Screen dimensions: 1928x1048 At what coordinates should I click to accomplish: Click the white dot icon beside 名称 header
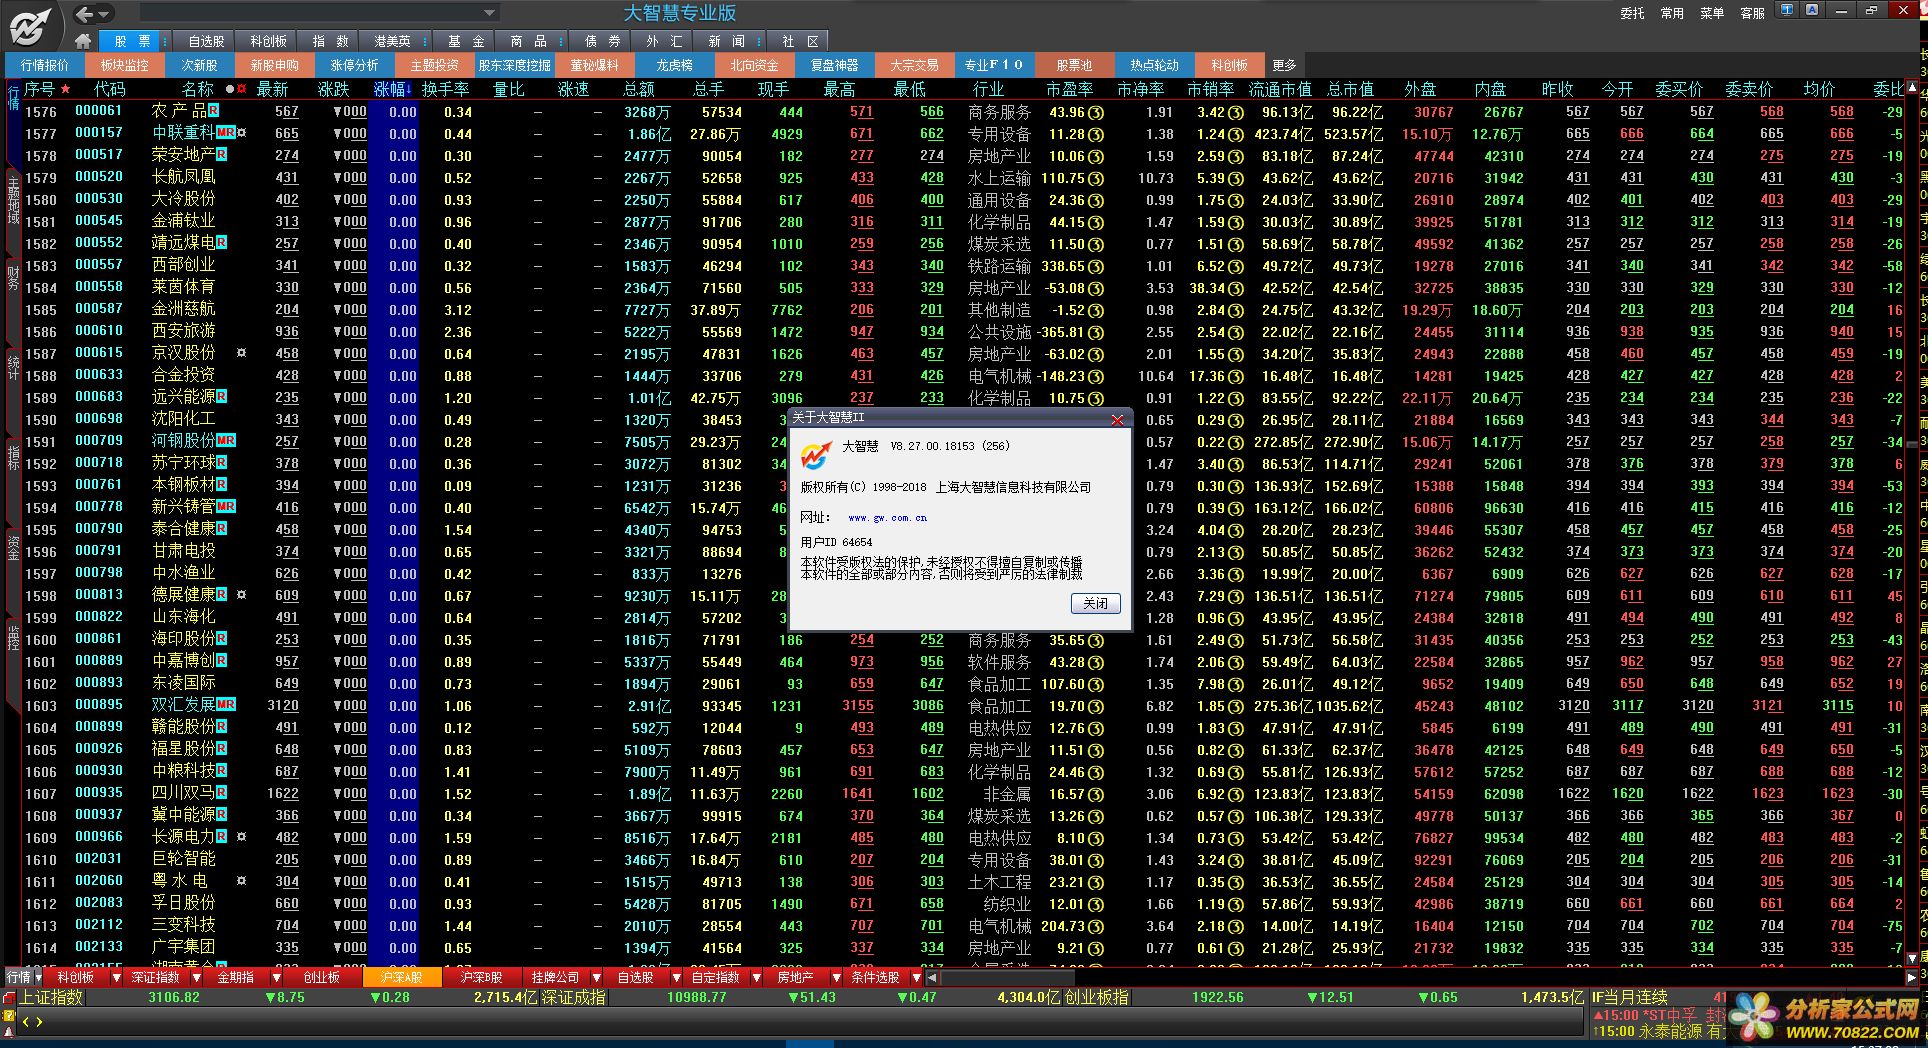point(230,89)
